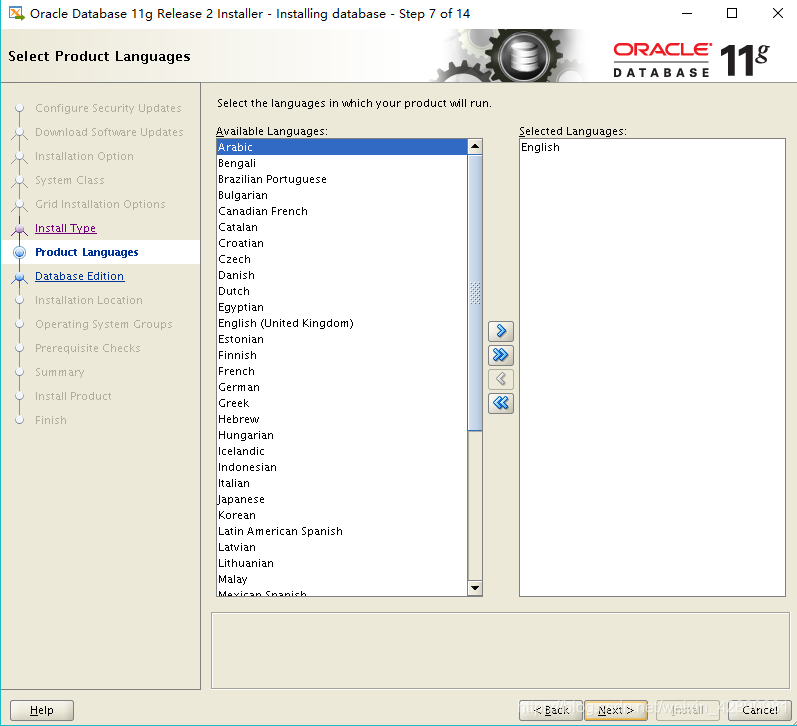Viewport: 797px width, 726px height.
Task: Select Brazilian Portuguese in the list
Action: pyautogui.click(x=342, y=179)
